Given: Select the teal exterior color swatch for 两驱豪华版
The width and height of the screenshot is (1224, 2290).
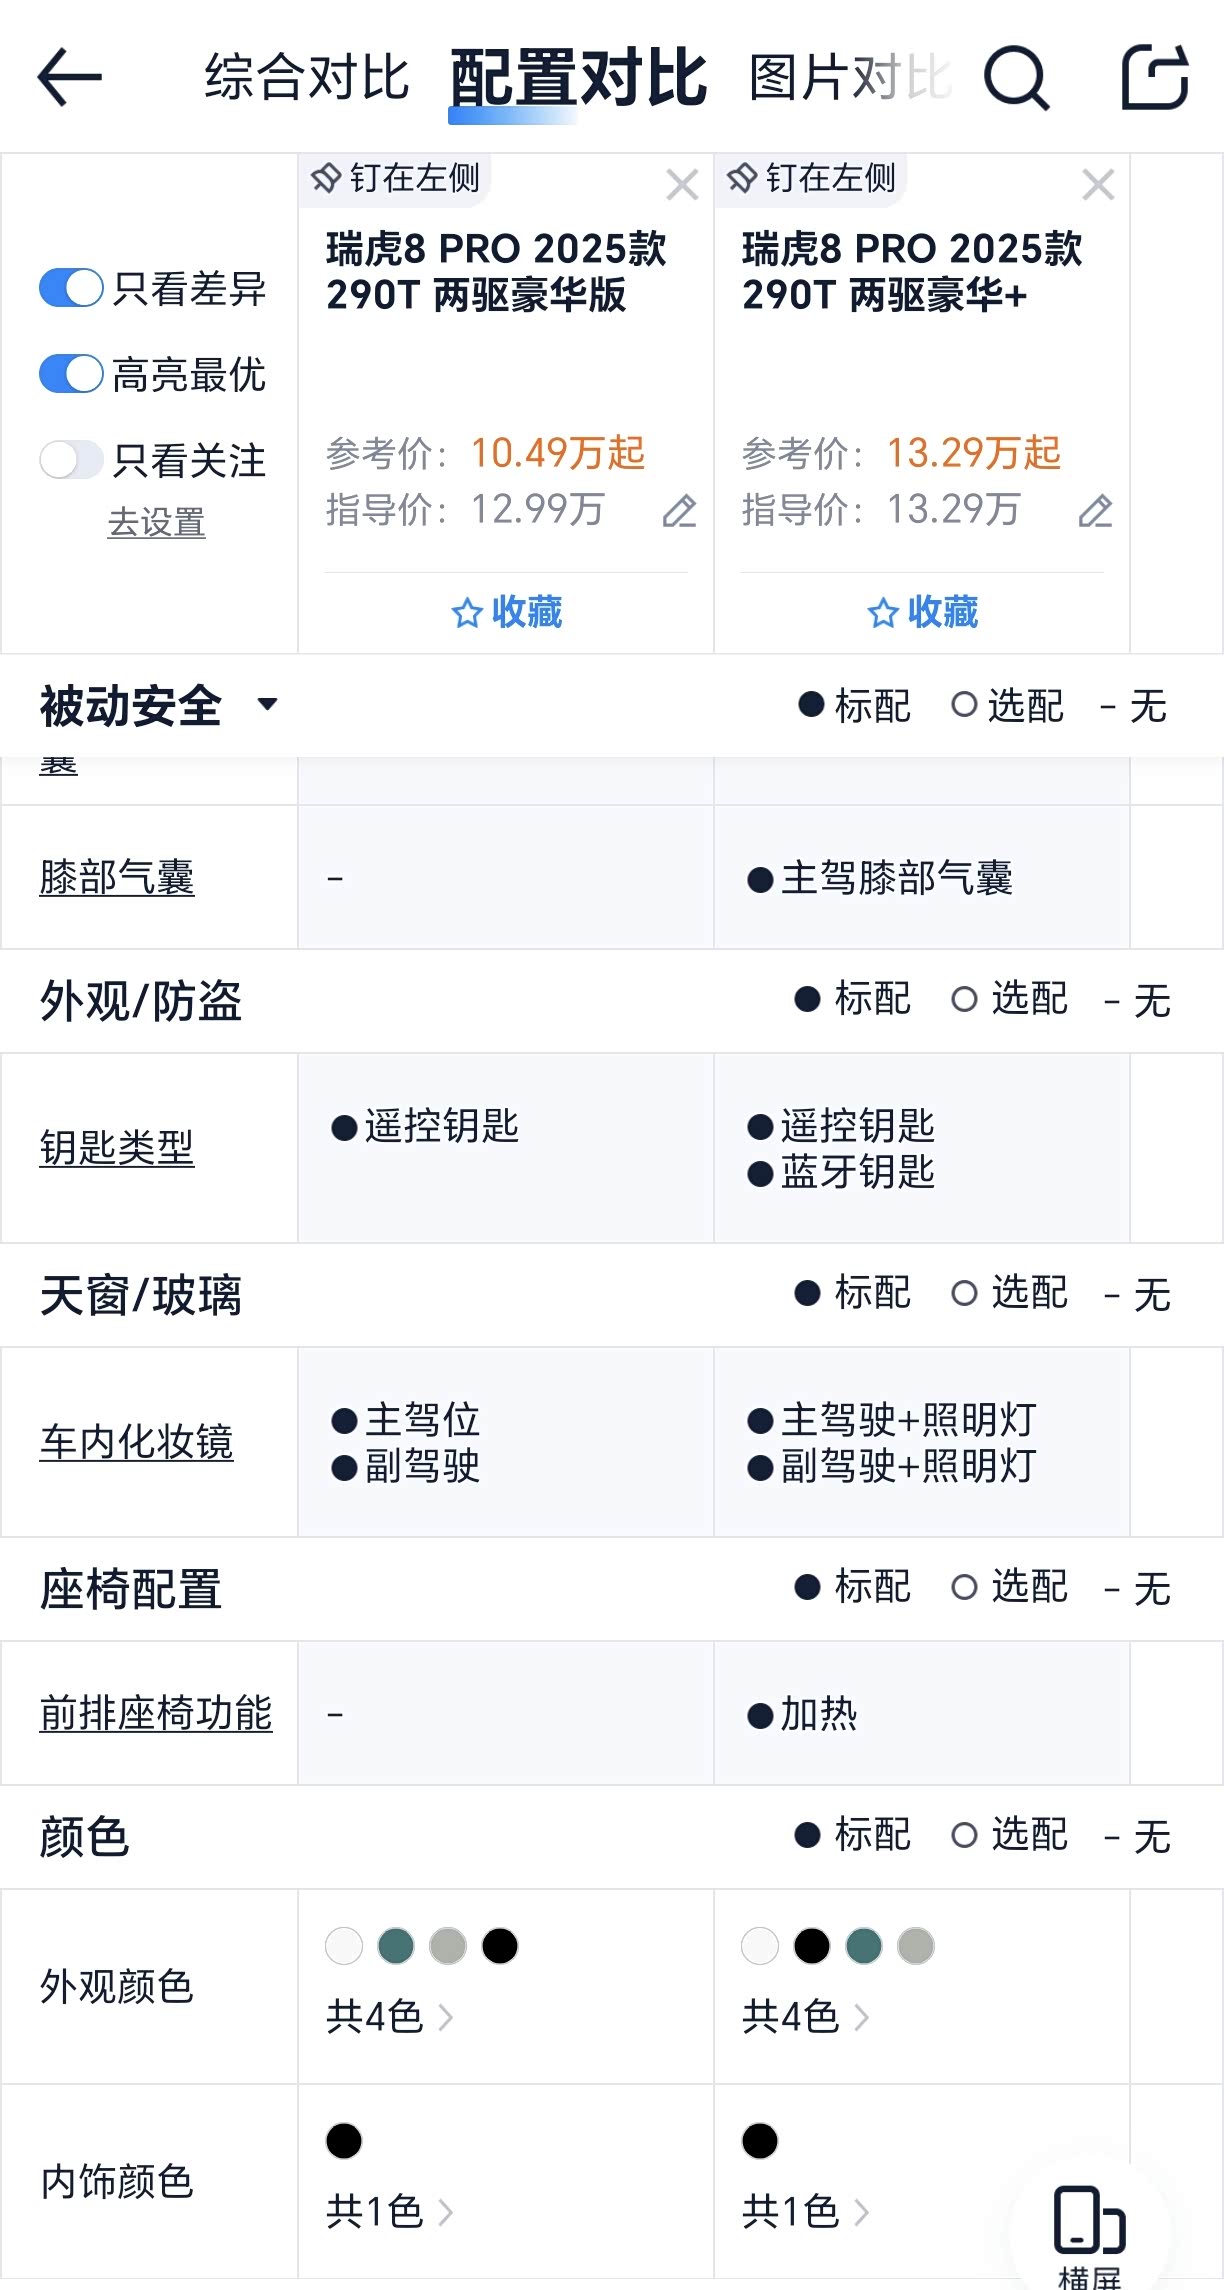Looking at the screenshot, I should point(396,1946).
